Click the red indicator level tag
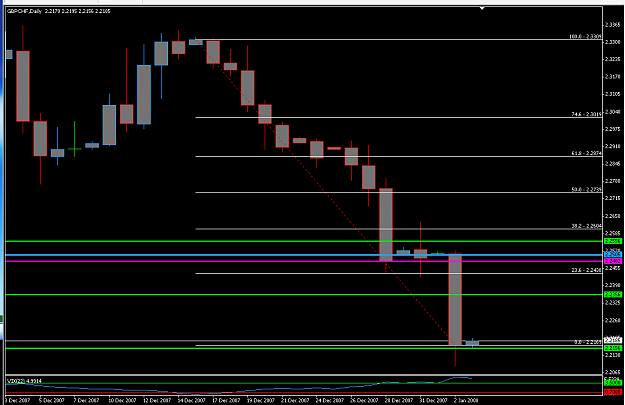This screenshot has height=405, width=625. (613, 393)
